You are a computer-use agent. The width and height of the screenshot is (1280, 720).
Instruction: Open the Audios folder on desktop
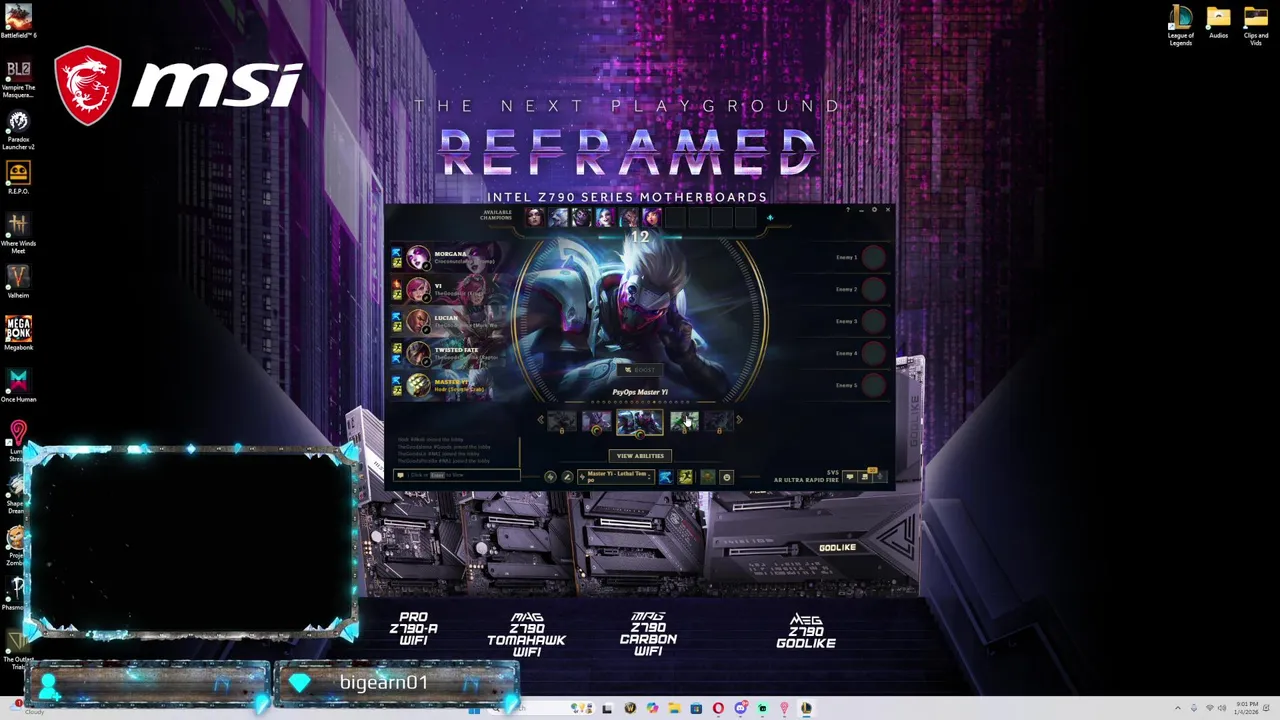point(1218,22)
